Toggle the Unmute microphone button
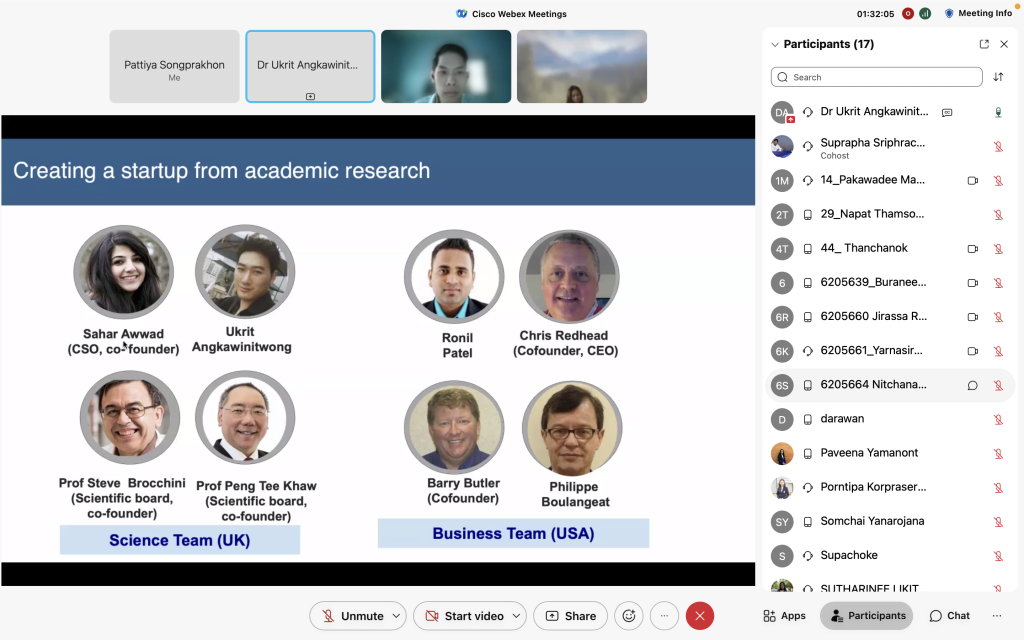 click(x=351, y=616)
